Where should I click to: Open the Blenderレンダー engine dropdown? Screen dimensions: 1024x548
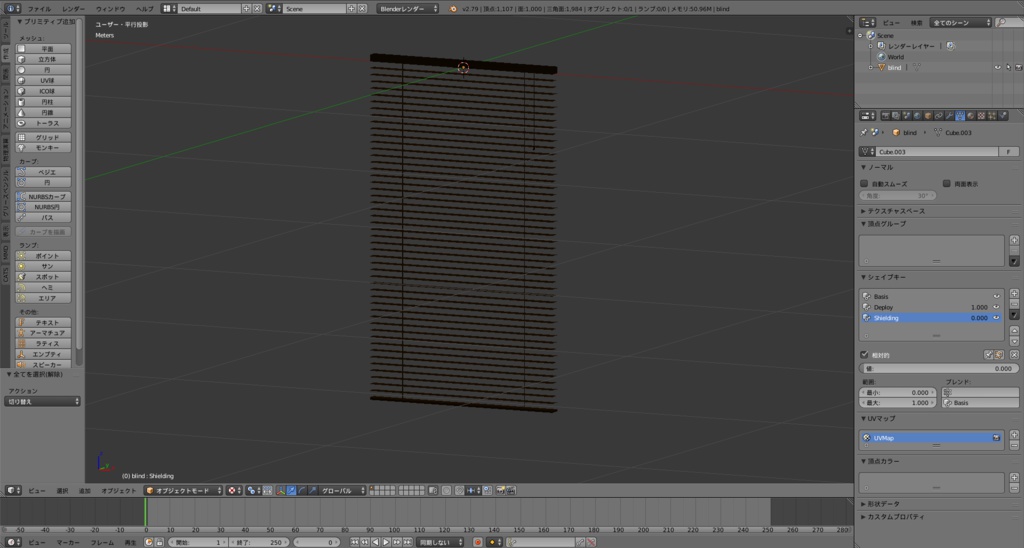click(x=408, y=8)
